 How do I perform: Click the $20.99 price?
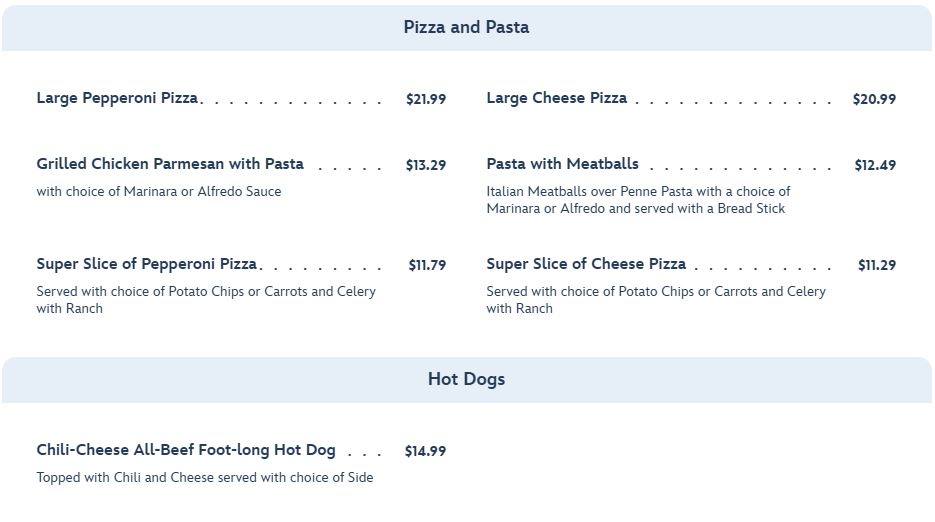click(x=874, y=99)
